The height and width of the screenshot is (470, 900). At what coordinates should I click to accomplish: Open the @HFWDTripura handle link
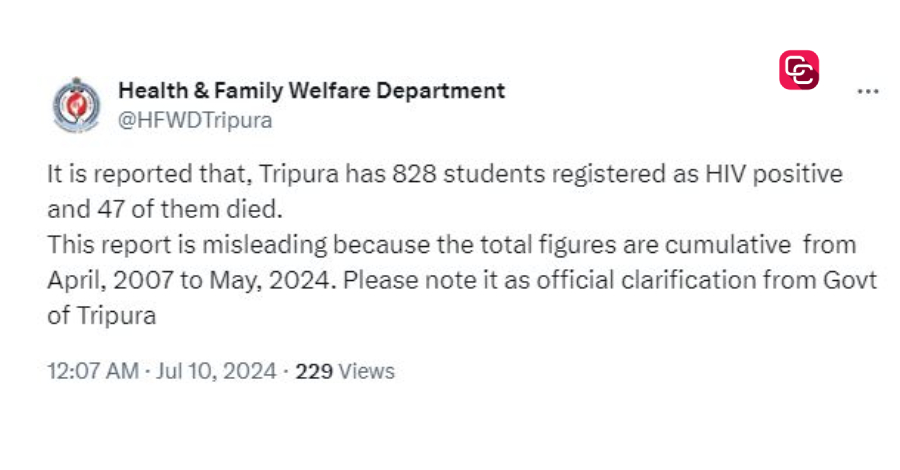[x=195, y=121]
